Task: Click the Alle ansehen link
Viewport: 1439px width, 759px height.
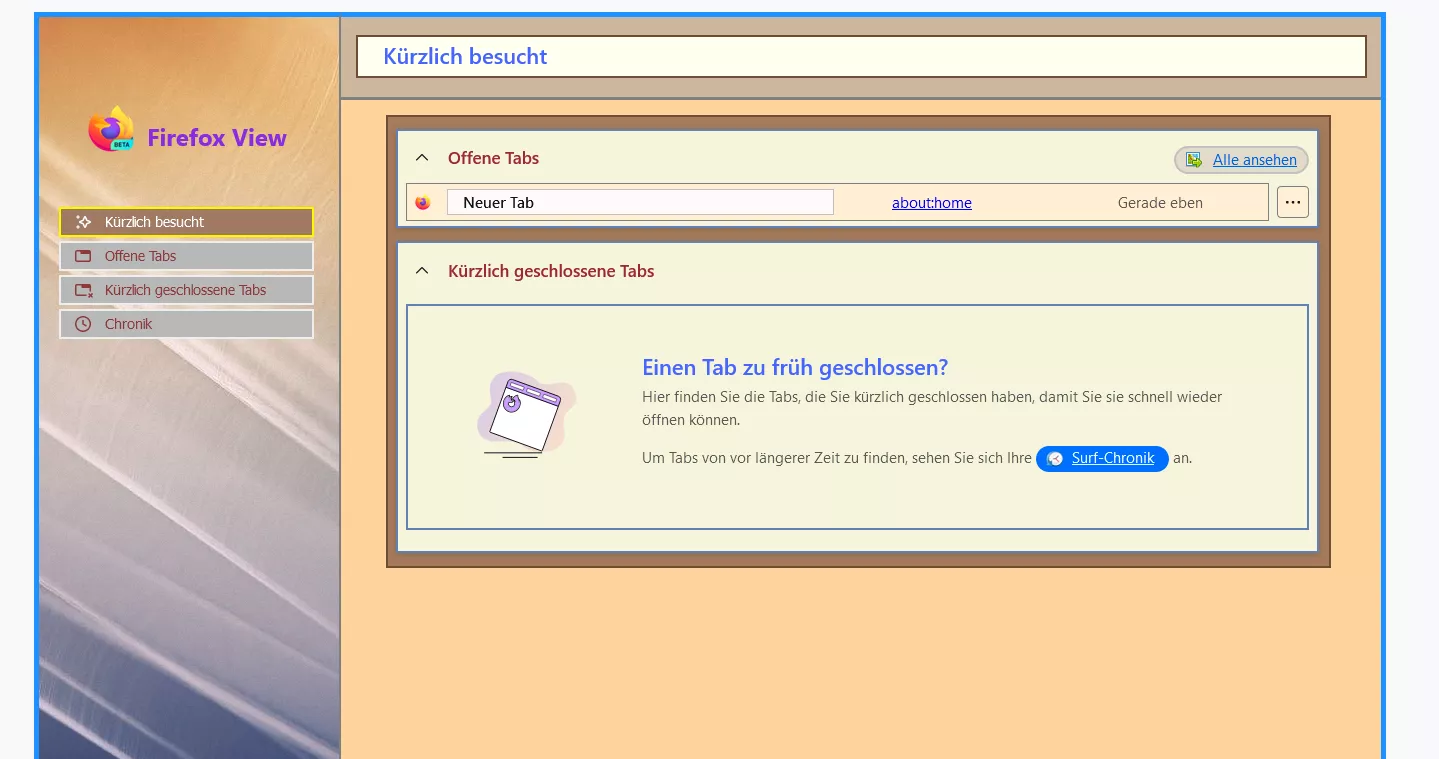Action: pos(1254,160)
